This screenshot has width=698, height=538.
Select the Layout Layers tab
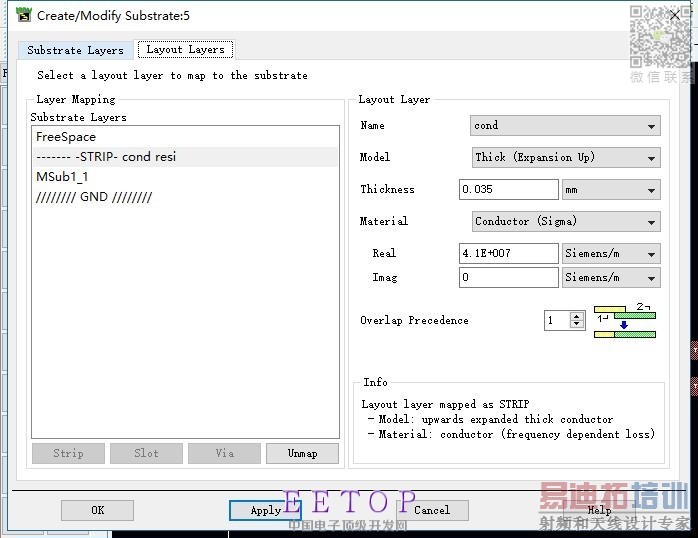(185, 49)
